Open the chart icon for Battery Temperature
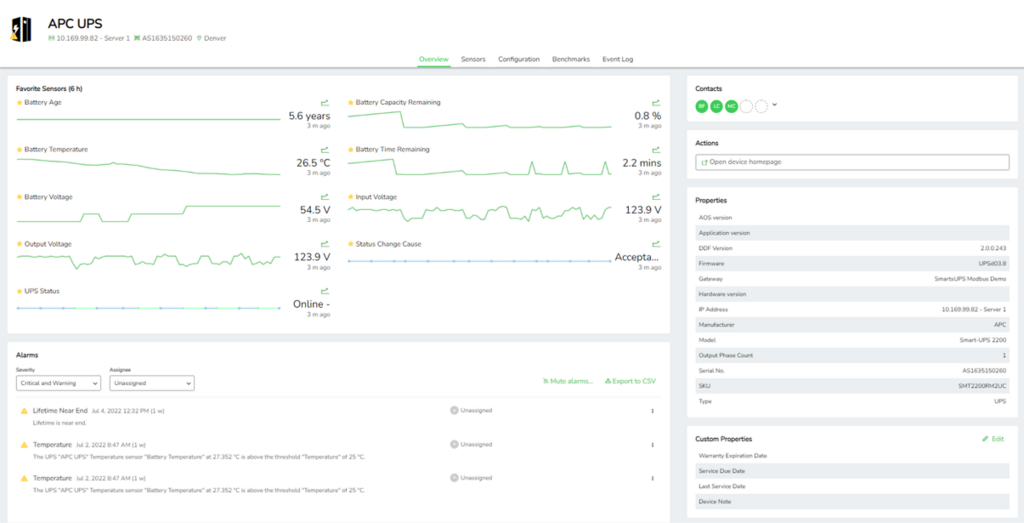Image resolution: width=1024 pixels, height=523 pixels. tap(325, 150)
